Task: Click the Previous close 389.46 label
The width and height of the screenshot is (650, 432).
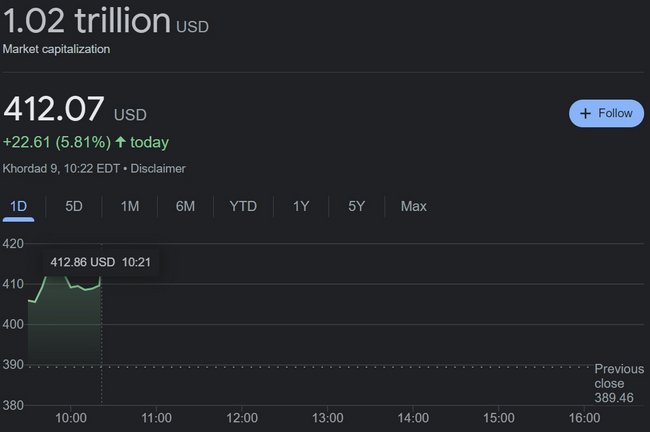Action: 619,383
